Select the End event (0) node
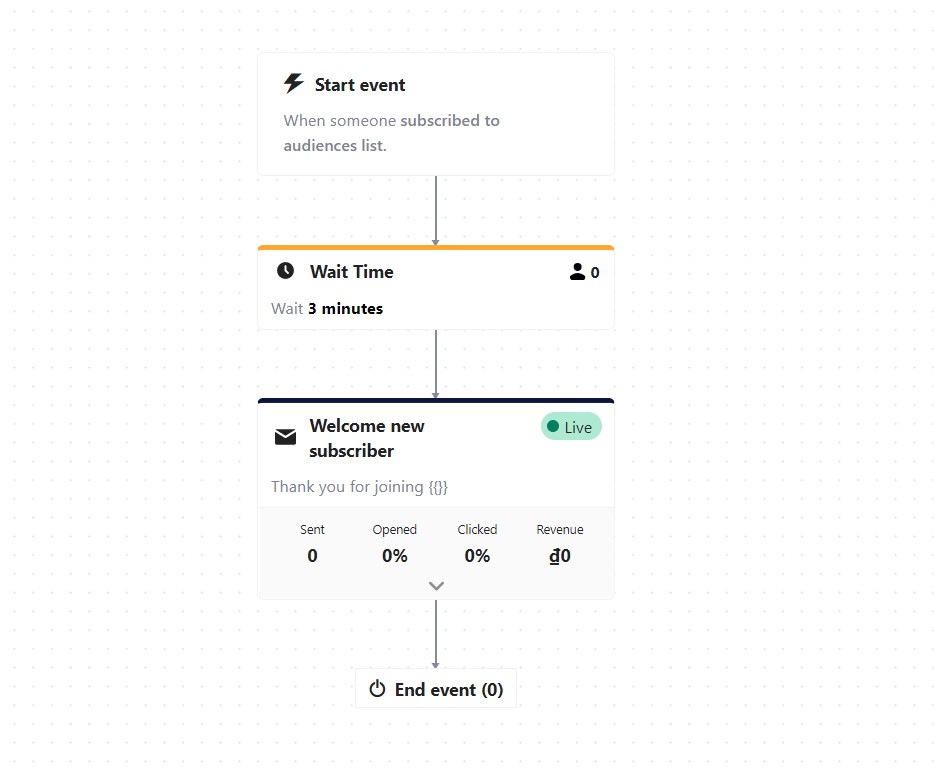The image size is (934, 772). point(436,689)
